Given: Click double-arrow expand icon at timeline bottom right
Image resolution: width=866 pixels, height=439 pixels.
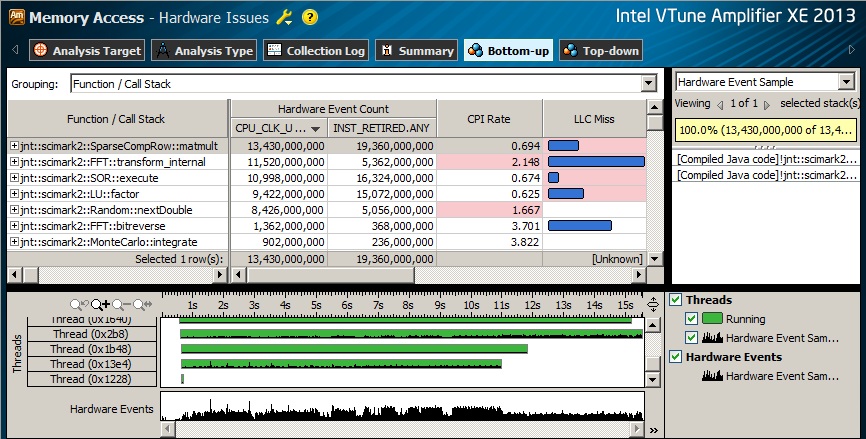Looking at the screenshot, I should coord(653,430).
